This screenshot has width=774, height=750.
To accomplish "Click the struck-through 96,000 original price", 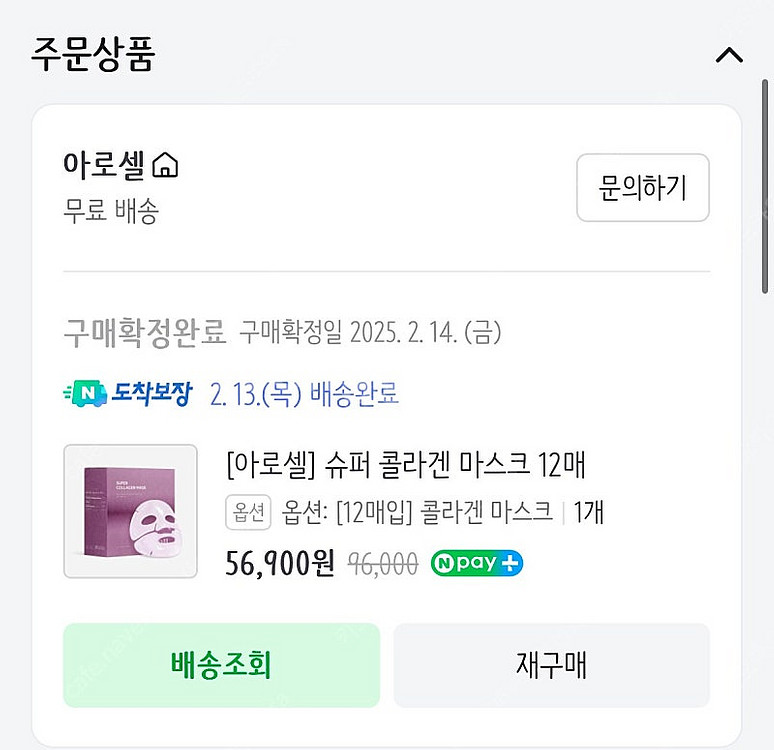I will click(x=382, y=564).
